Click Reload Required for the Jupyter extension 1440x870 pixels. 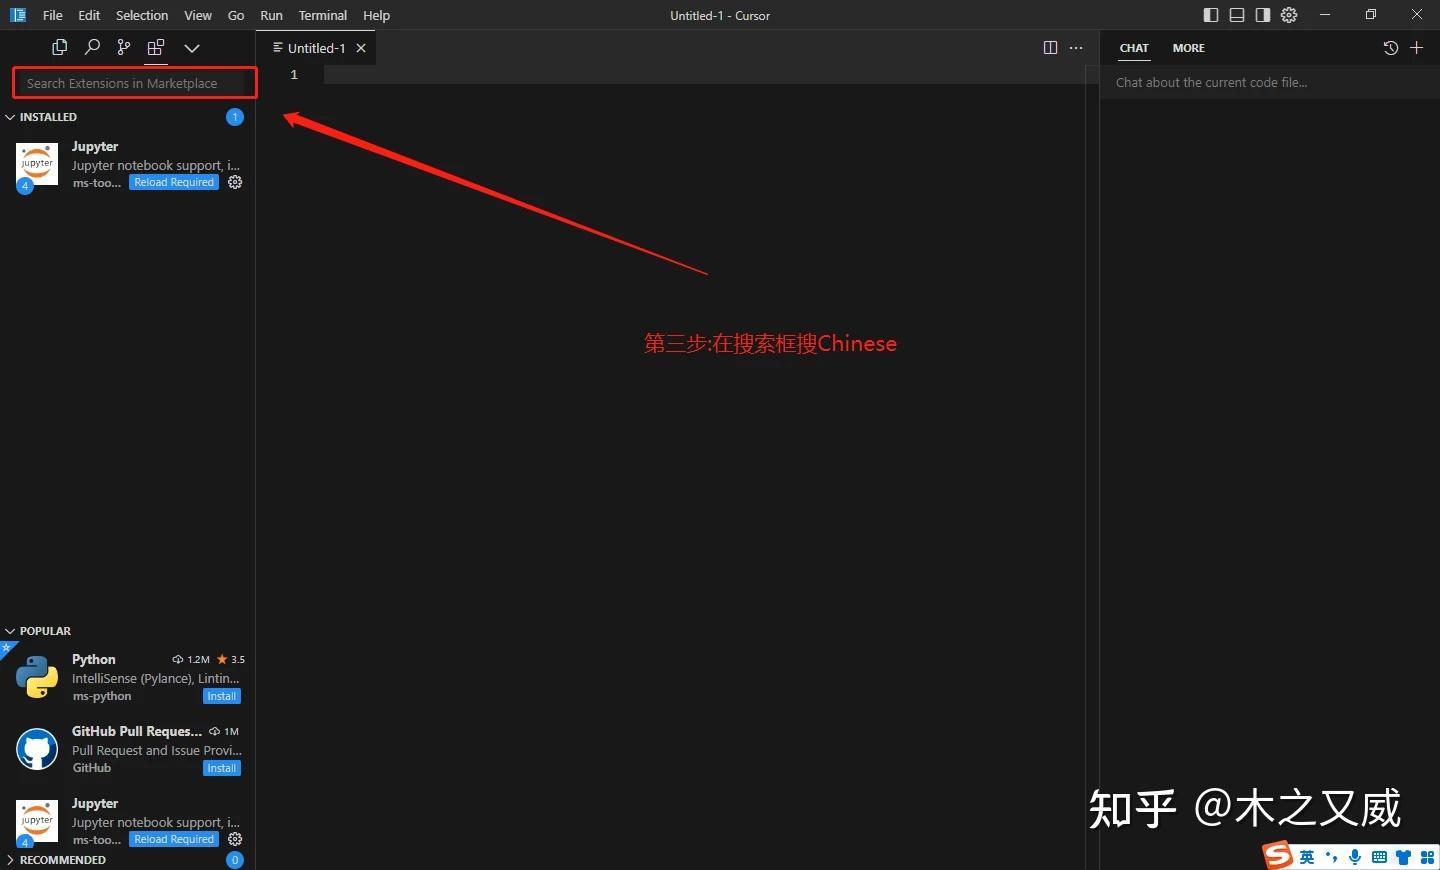click(173, 182)
